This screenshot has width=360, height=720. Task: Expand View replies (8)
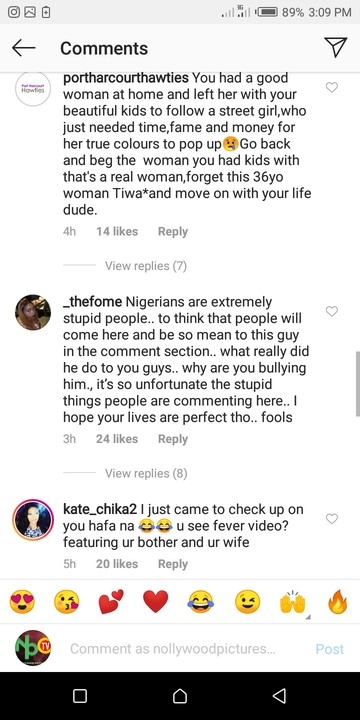(146, 473)
